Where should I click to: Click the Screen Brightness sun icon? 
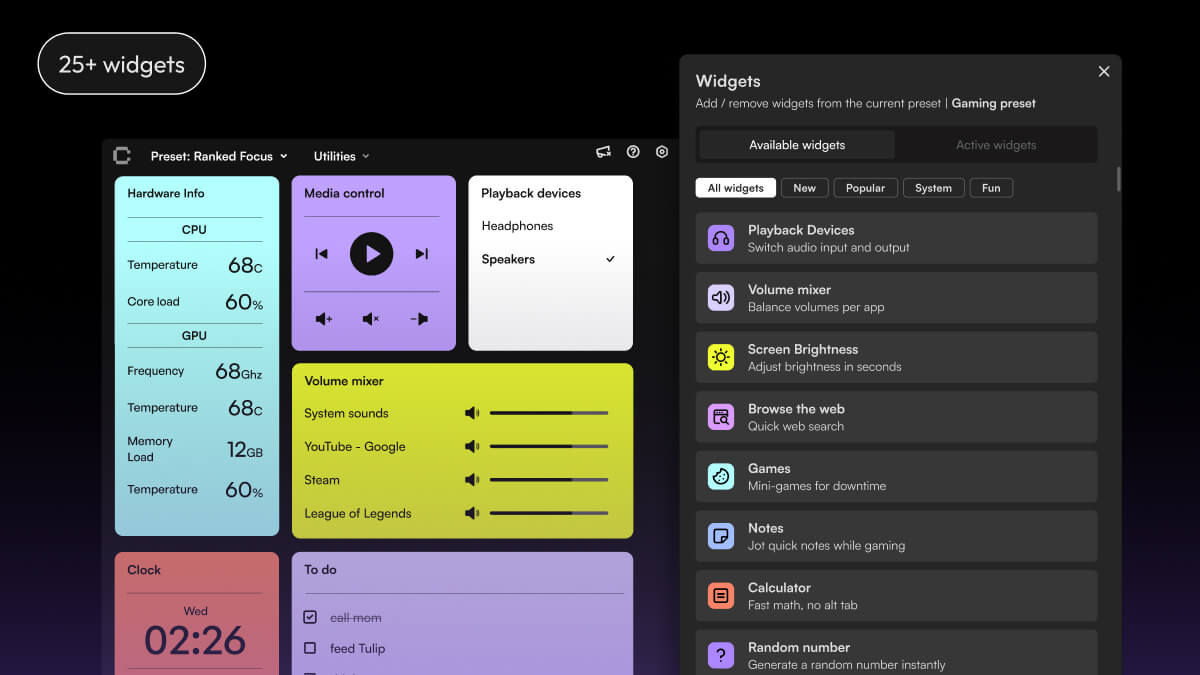(x=721, y=357)
